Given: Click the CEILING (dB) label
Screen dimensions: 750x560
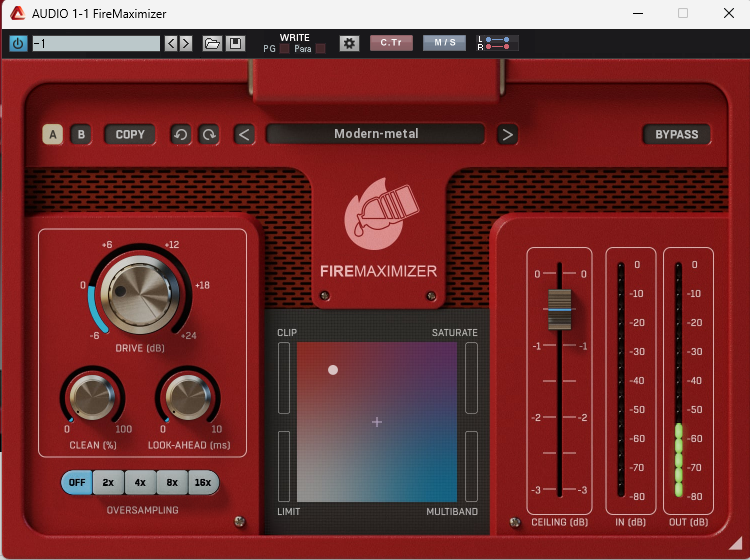Looking at the screenshot, I should pyautogui.click(x=559, y=522).
